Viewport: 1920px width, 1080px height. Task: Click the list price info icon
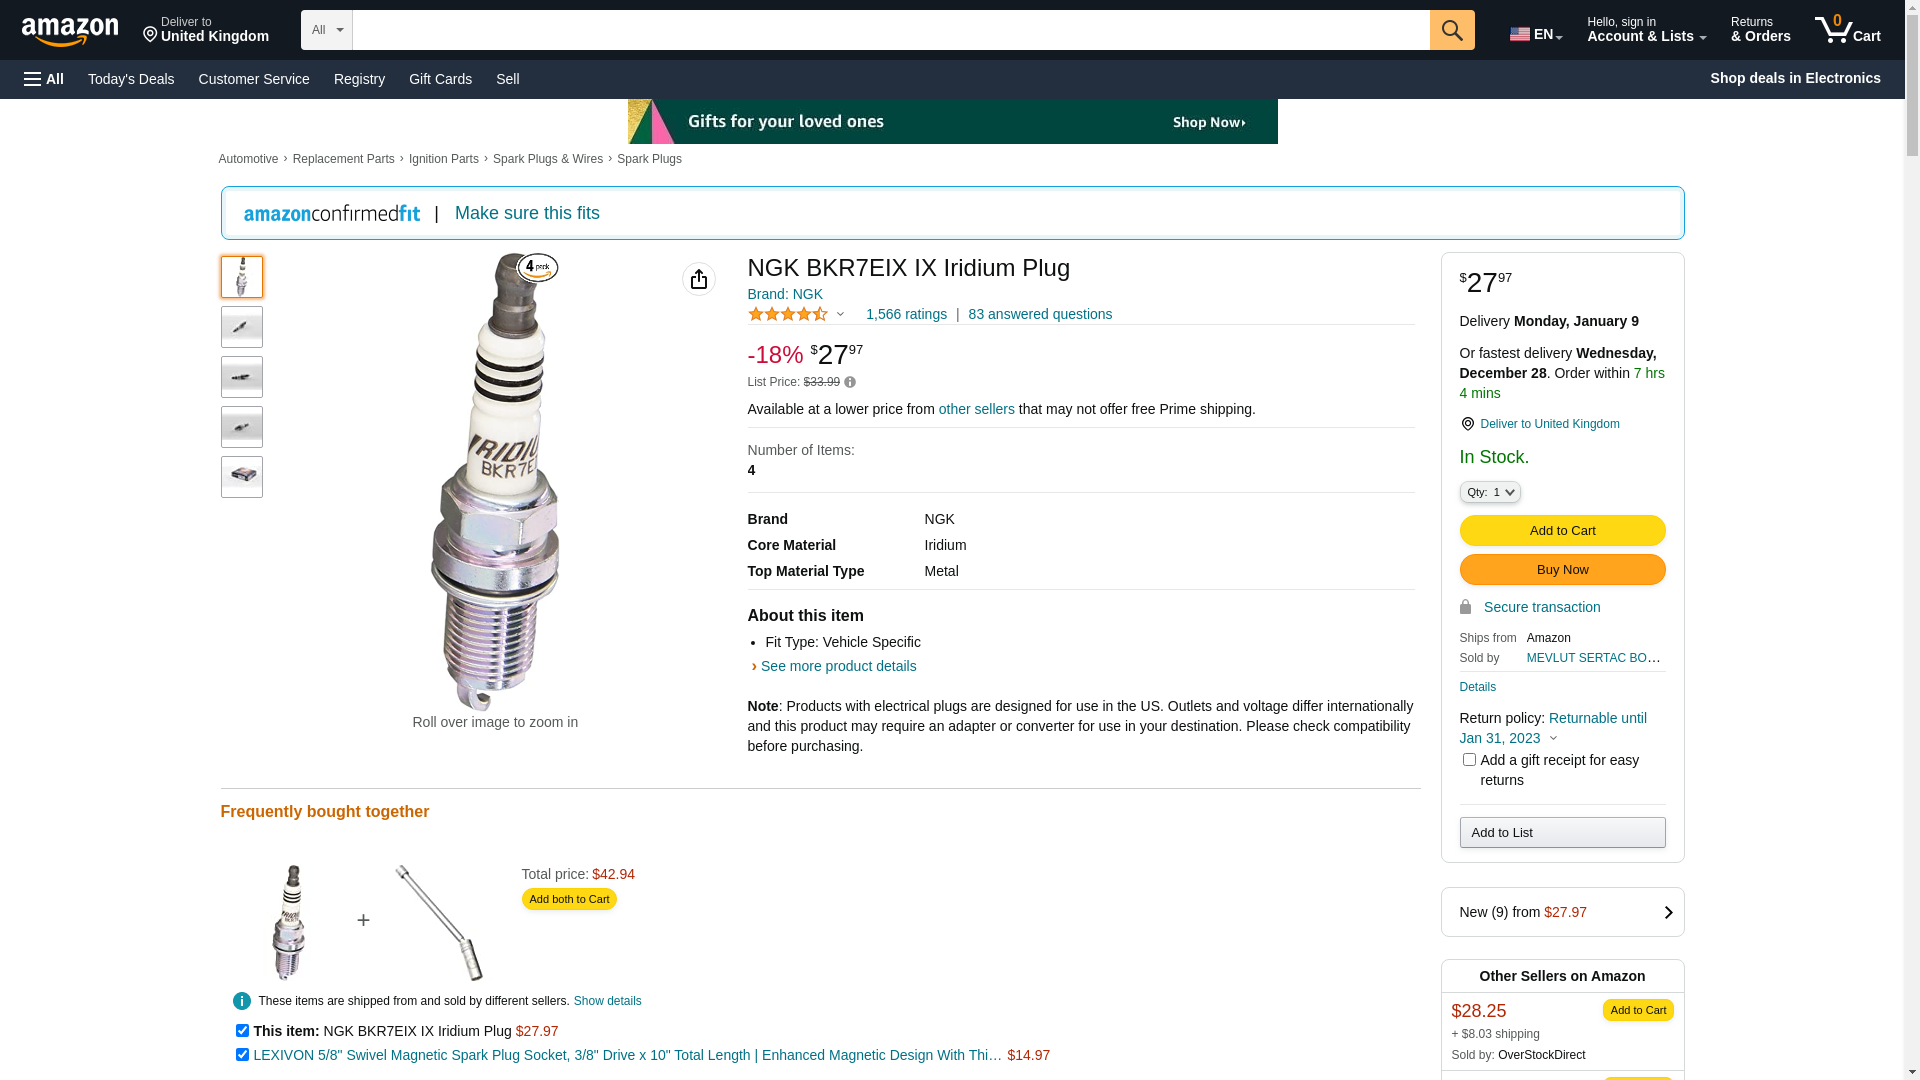pyautogui.click(x=850, y=382)
